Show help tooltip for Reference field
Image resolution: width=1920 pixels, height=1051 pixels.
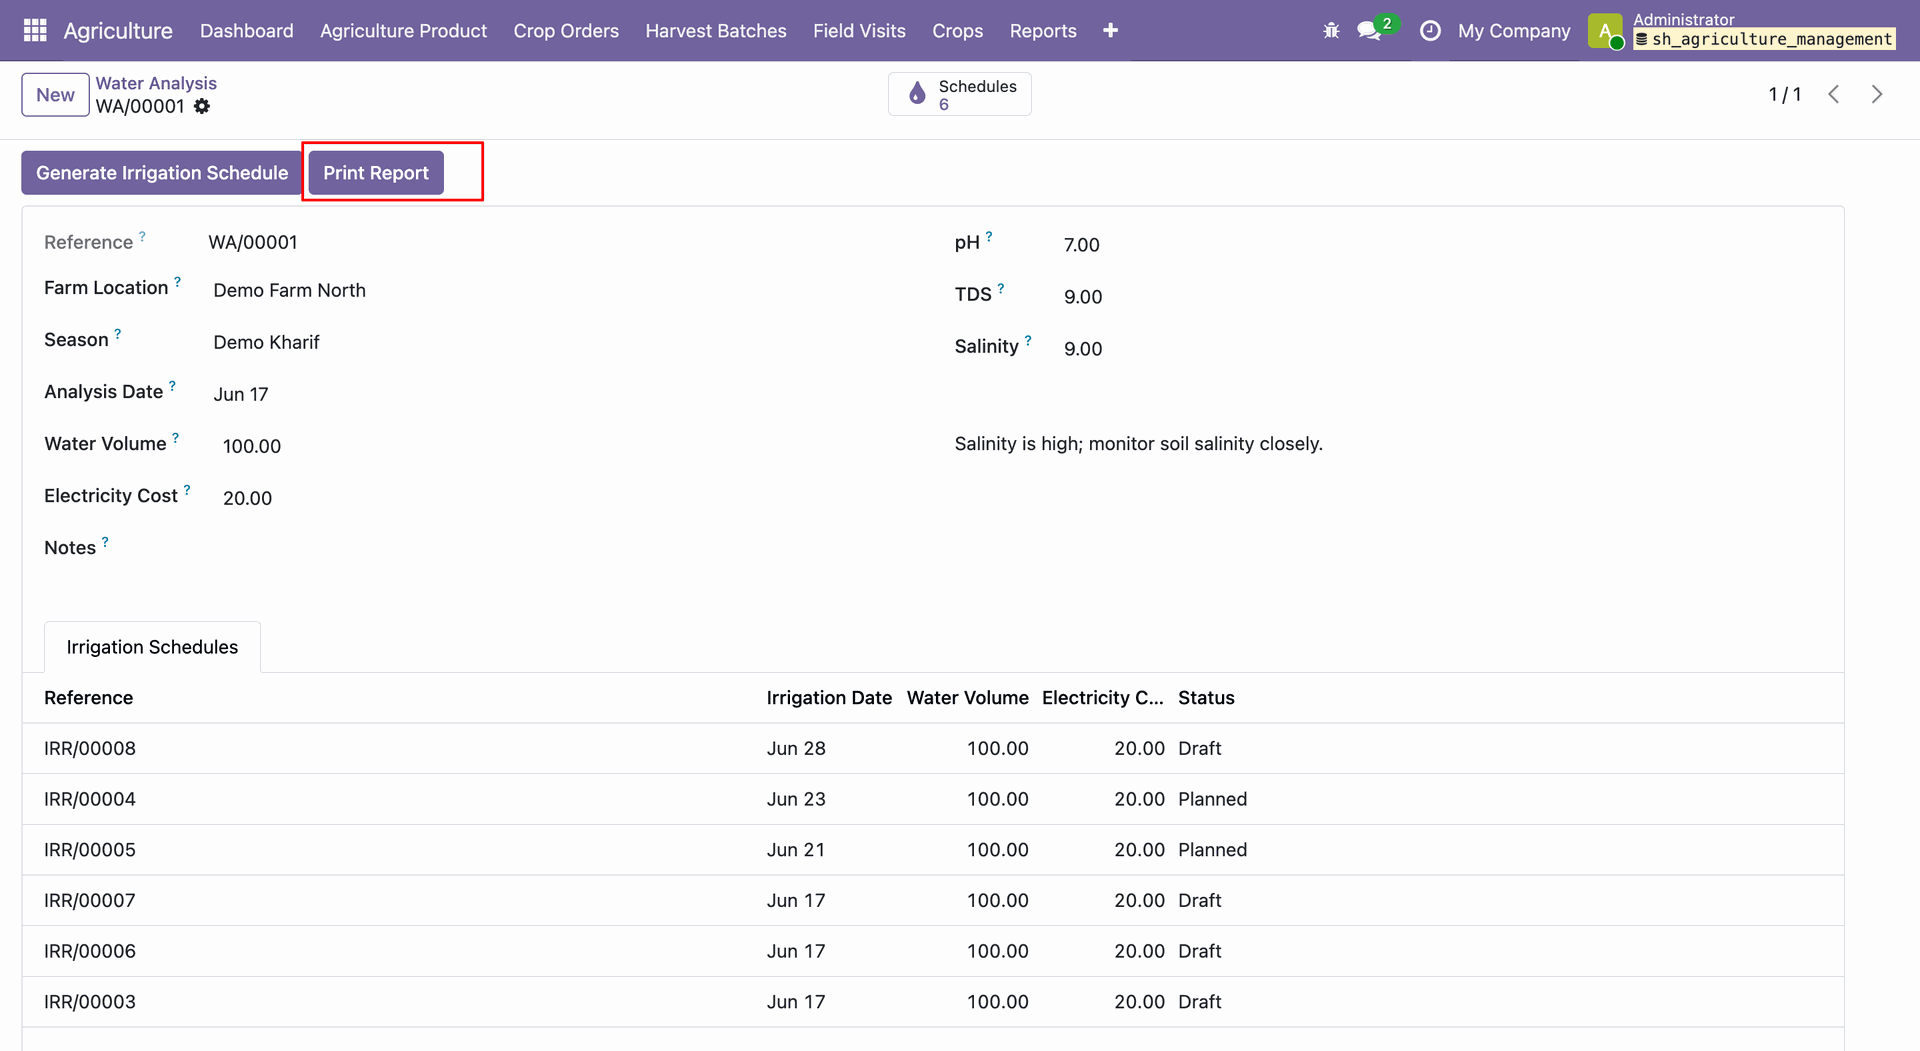coord(142,237)
